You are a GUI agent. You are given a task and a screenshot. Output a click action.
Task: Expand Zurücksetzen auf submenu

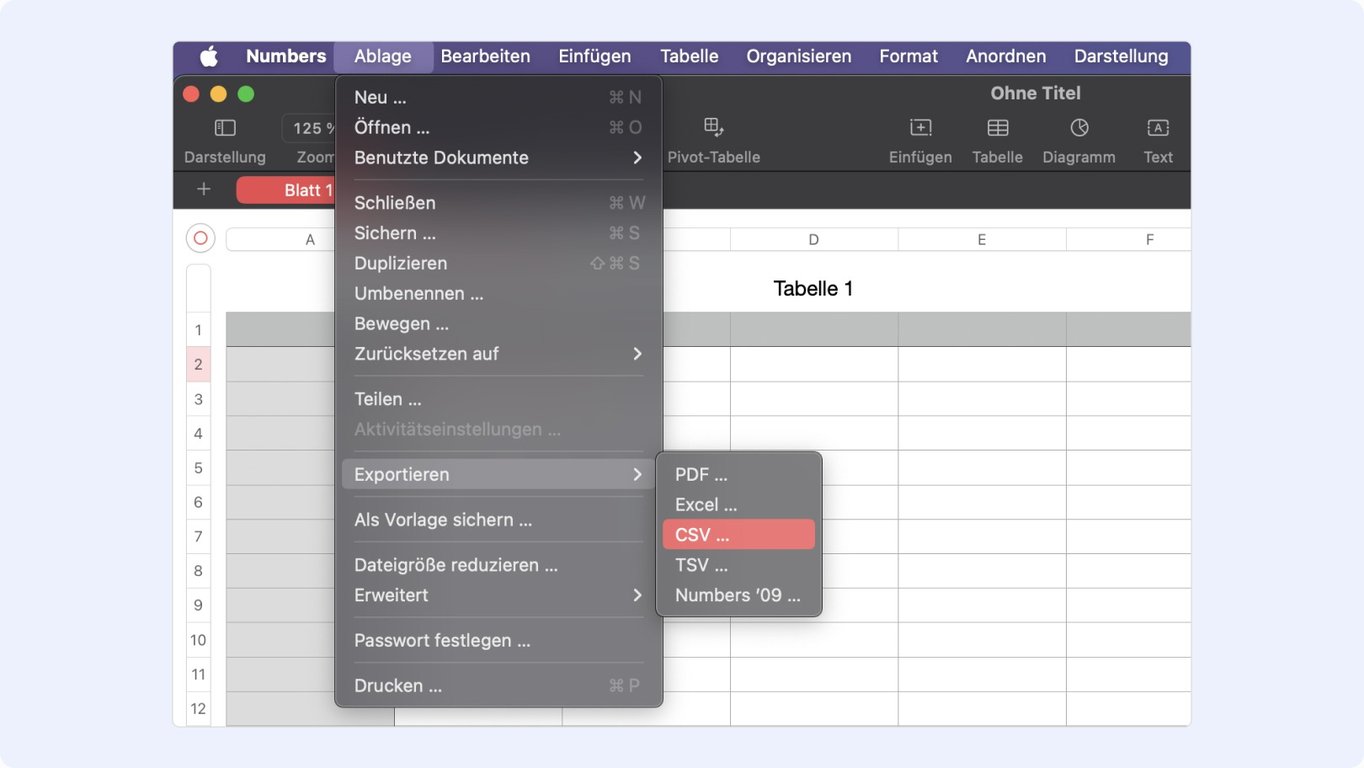498,353
